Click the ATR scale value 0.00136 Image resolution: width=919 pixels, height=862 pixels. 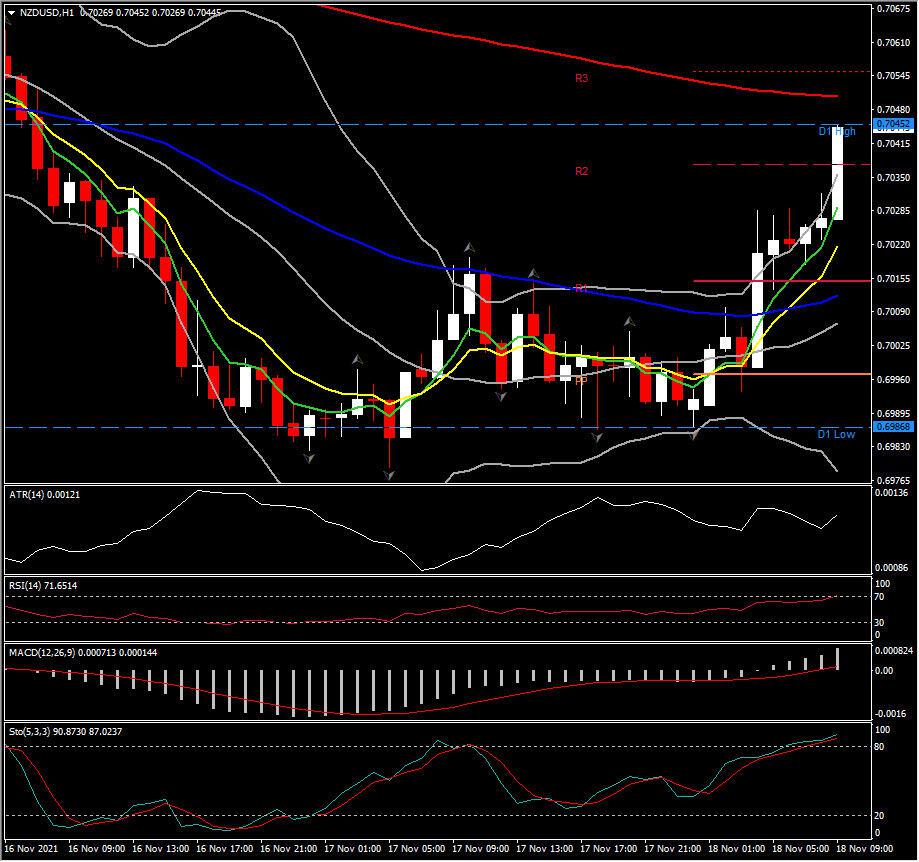pyautogui.click(x=891, y=493)
